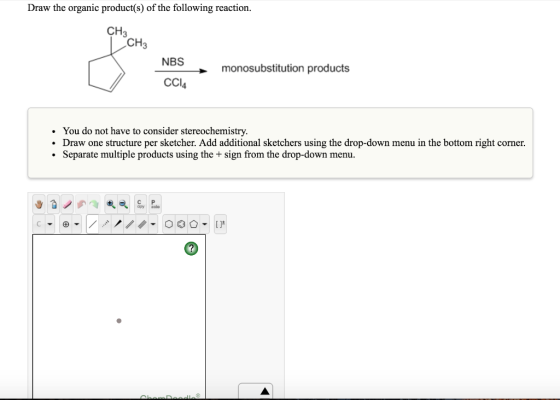This screenshot has width=560, height=400.
Task: Click the Copy button in sketcher toolbar
Action: 140,204
